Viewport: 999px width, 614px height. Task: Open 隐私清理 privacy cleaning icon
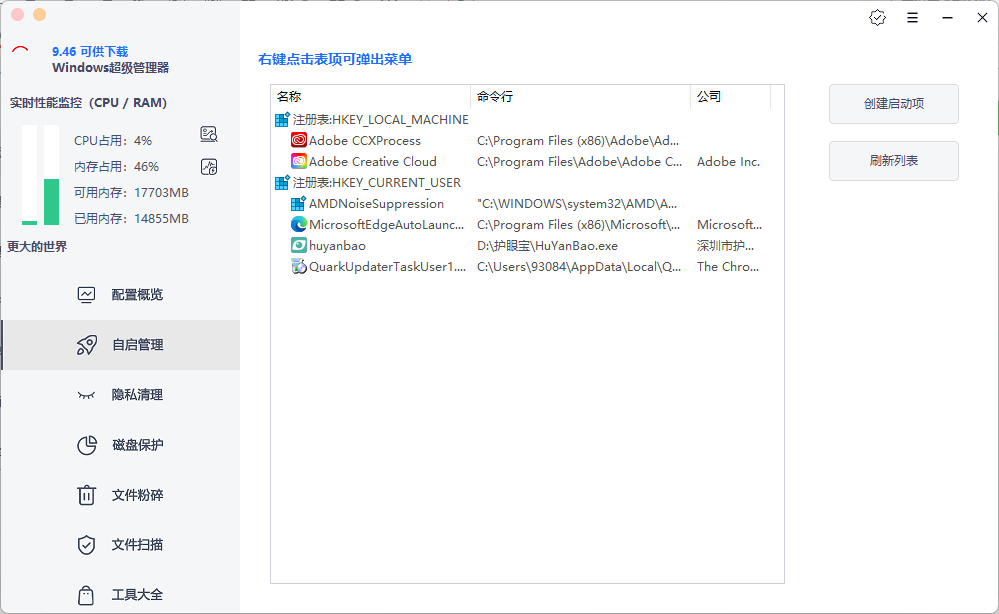click(x=87, y=394)
